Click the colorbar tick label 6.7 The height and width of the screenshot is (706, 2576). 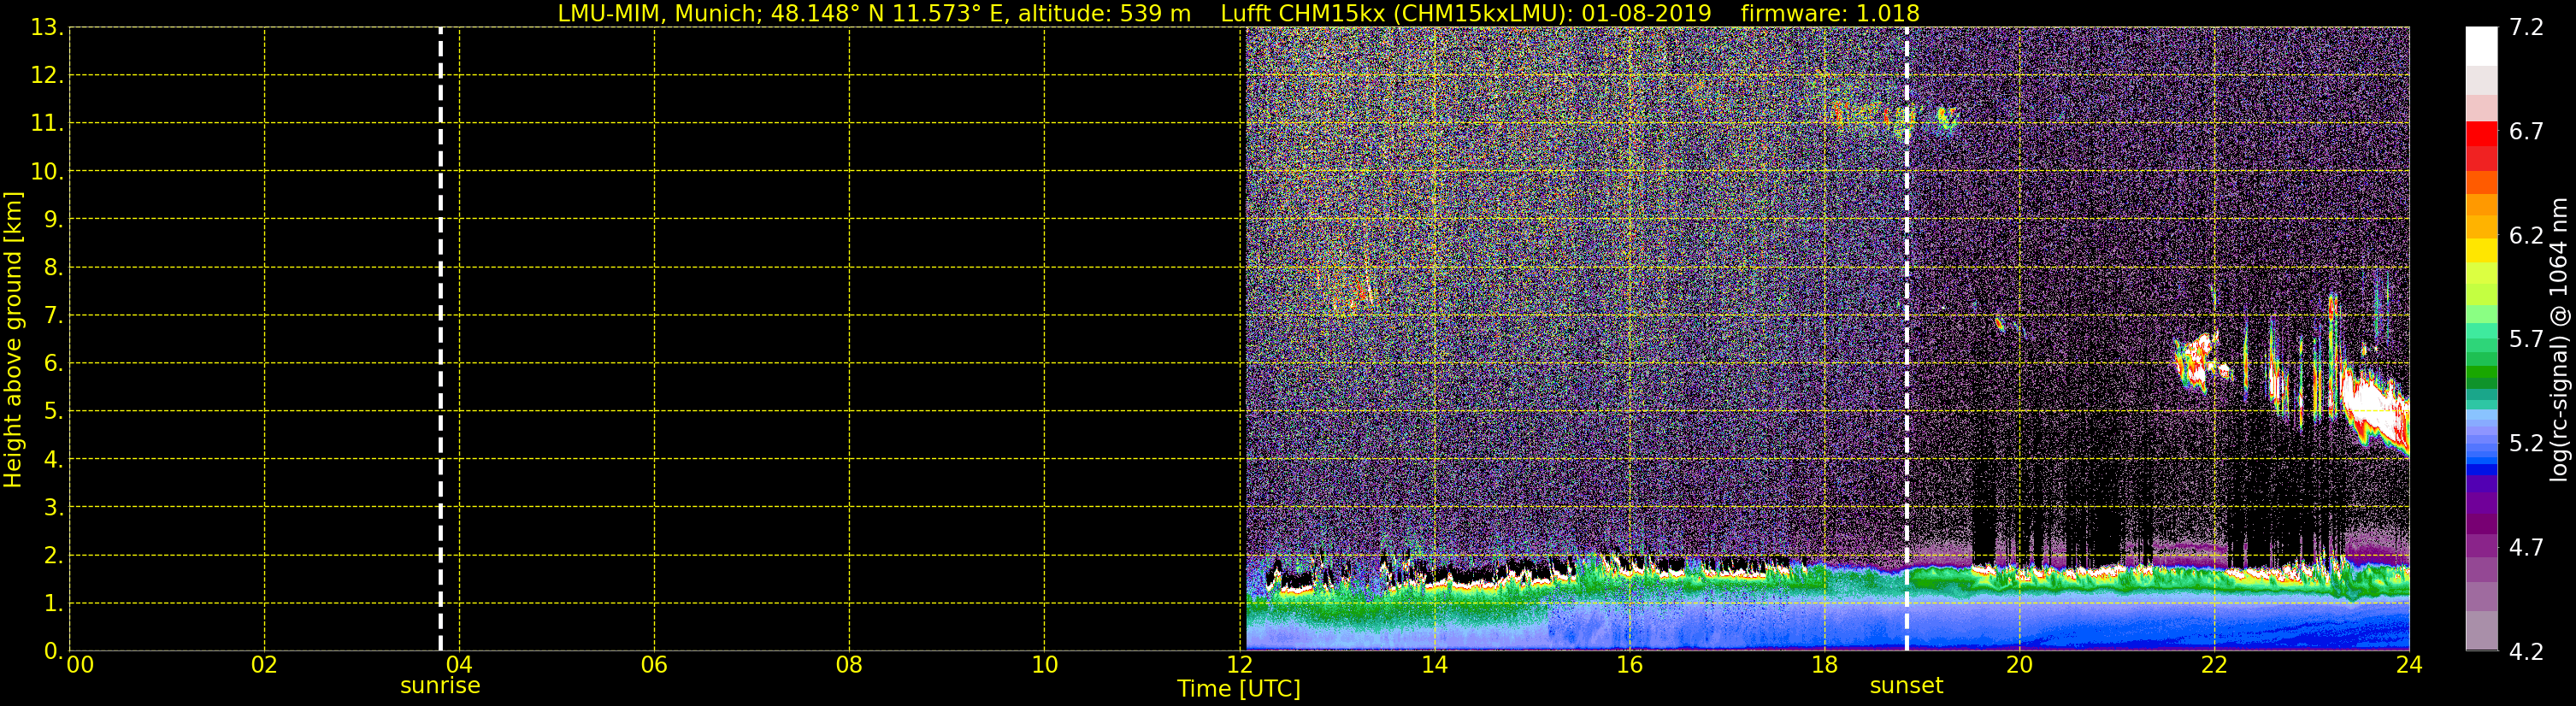coord(2526,131)
